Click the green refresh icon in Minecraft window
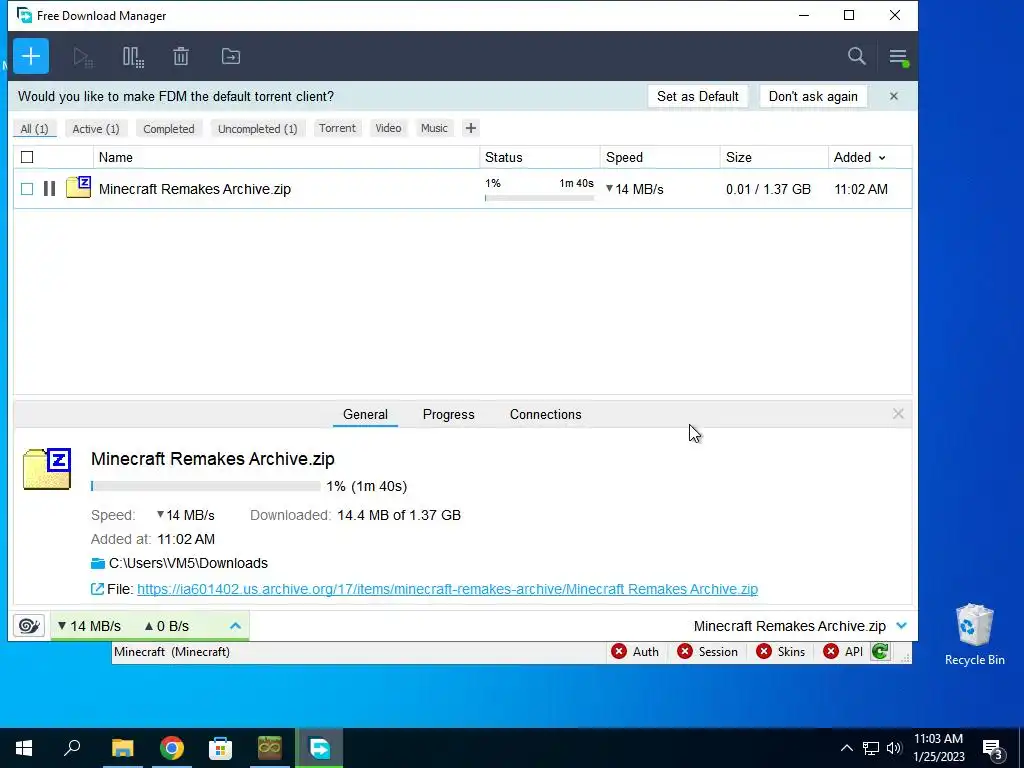This screenshot has width=1024, height=768. [x=880, y=651]
